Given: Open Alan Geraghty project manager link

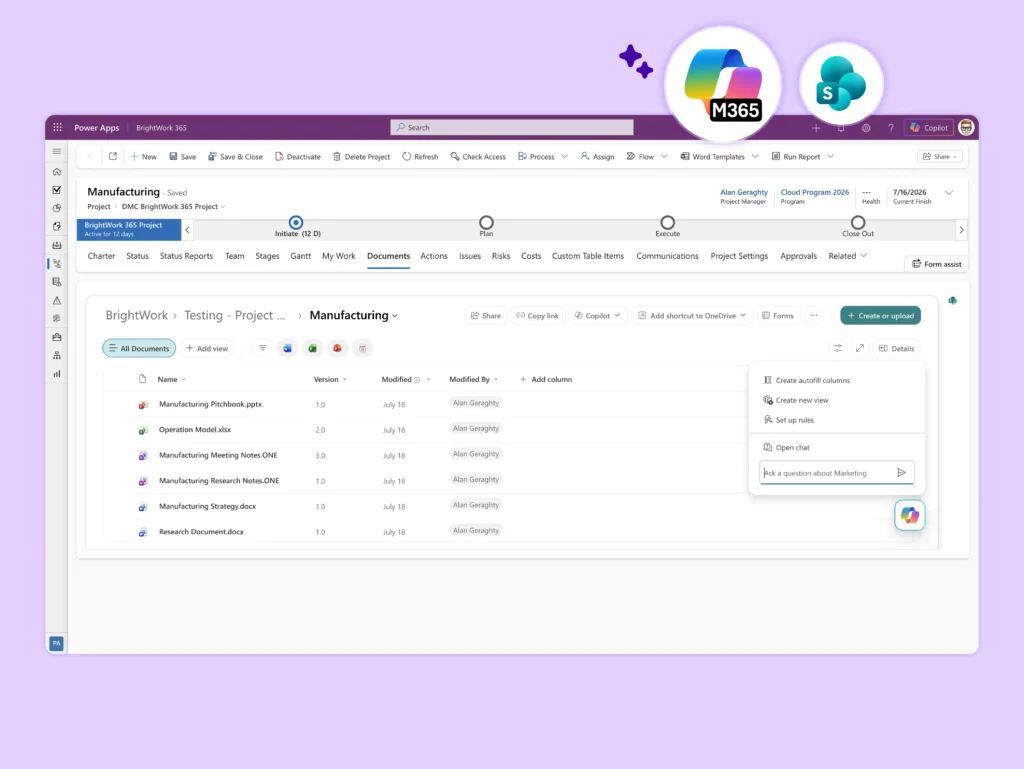Looking at the screenshot, I should [x=743, y=192].
